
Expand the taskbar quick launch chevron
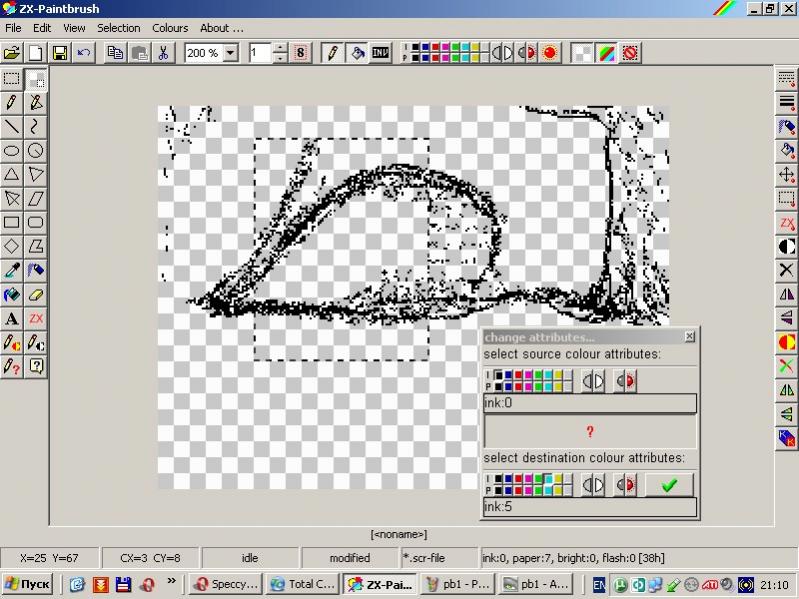pyautogui.click(x=171, y=581)
